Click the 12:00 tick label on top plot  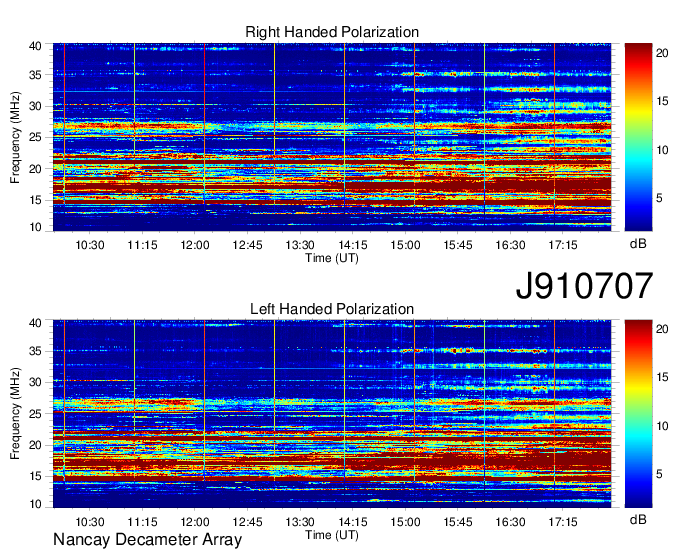[x=195, y=245]
